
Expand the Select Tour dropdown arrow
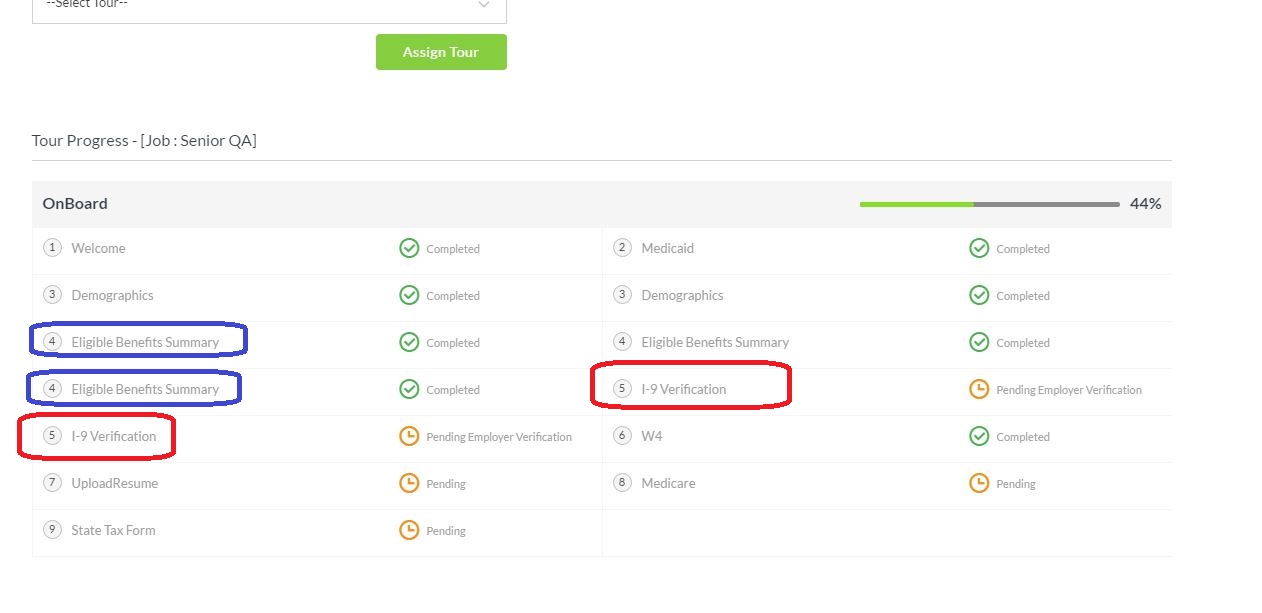(484, 5)
